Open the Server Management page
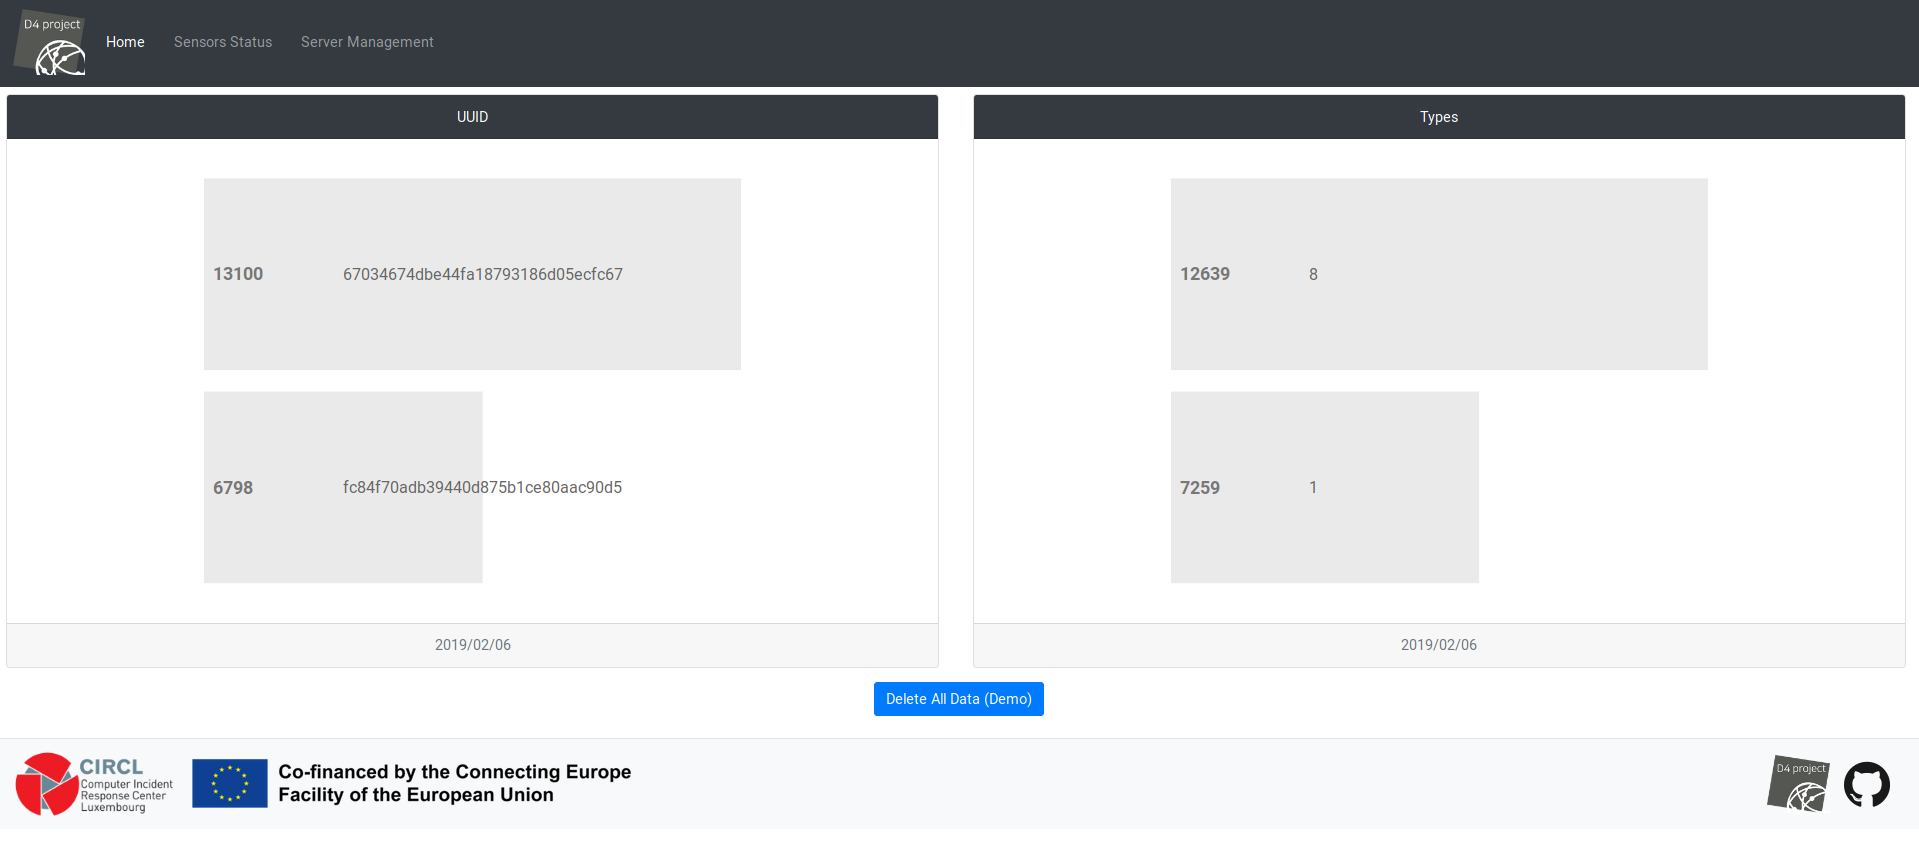The height and width of the screenshot is (857, 1919). click(366, 42)
